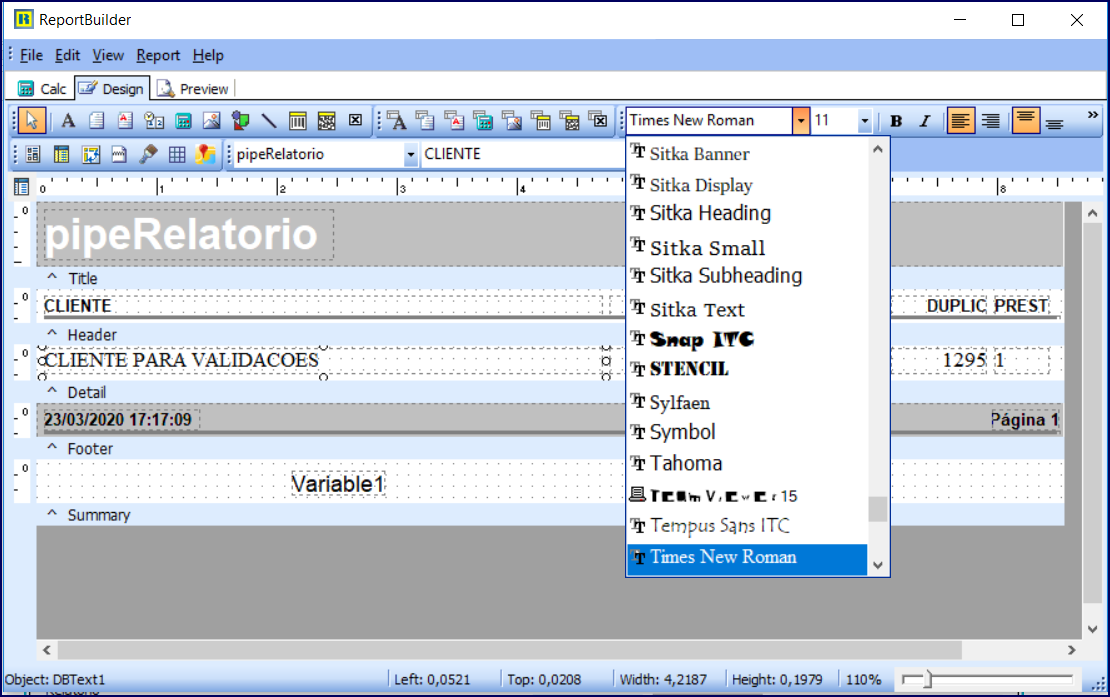Toggle Italic formatting
Image resolution: width=1110 pixels, height=697 pixels.
(925, 121)
